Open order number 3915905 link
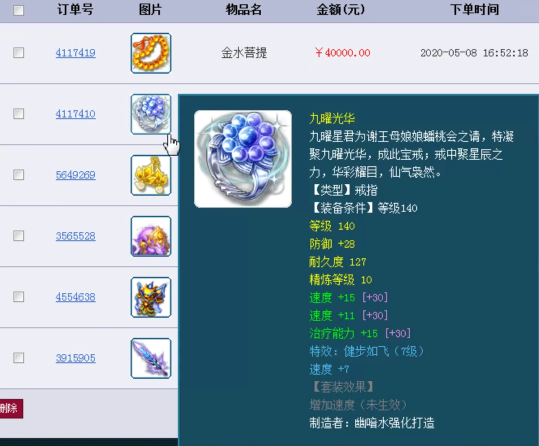 tap(76, 358)
